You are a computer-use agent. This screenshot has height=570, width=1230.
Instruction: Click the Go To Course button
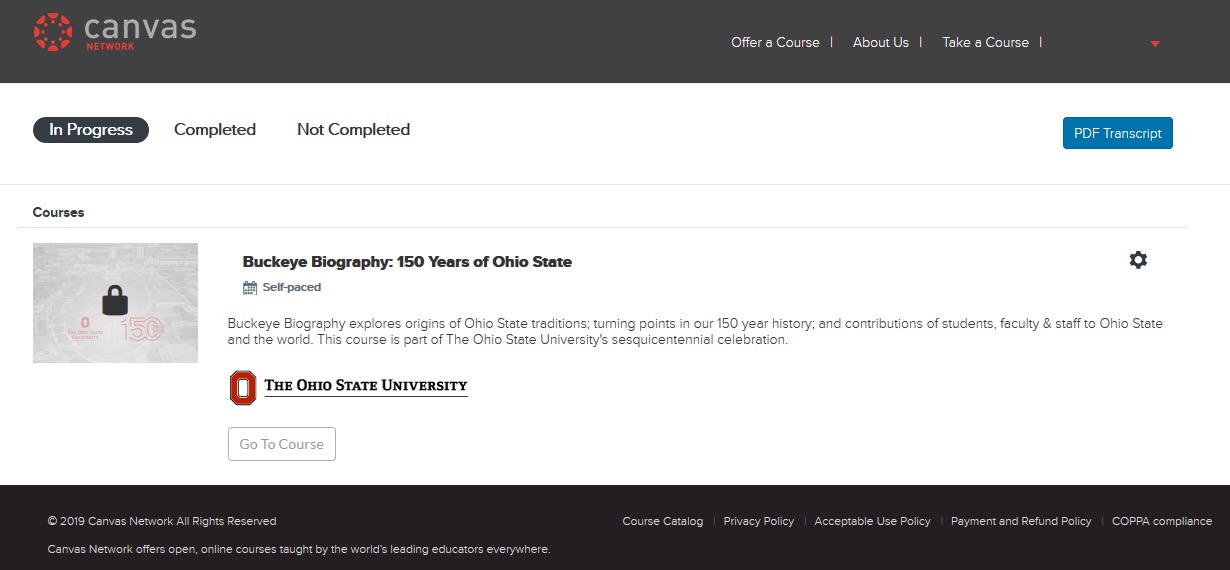point(282,444)
